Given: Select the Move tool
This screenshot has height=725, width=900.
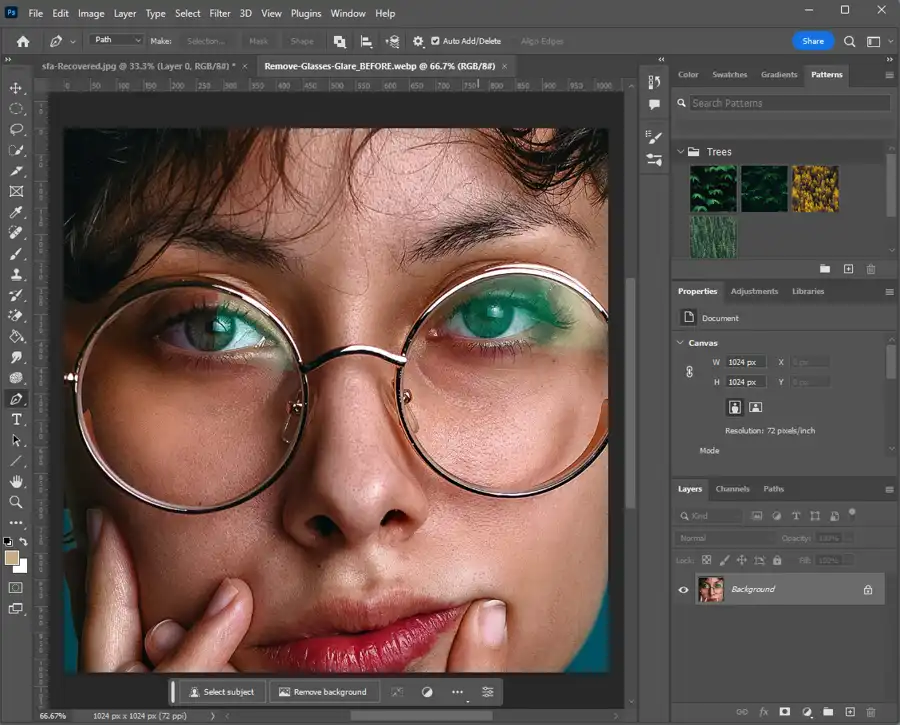Looking at the screenshot, I should [x=16, y=88].
